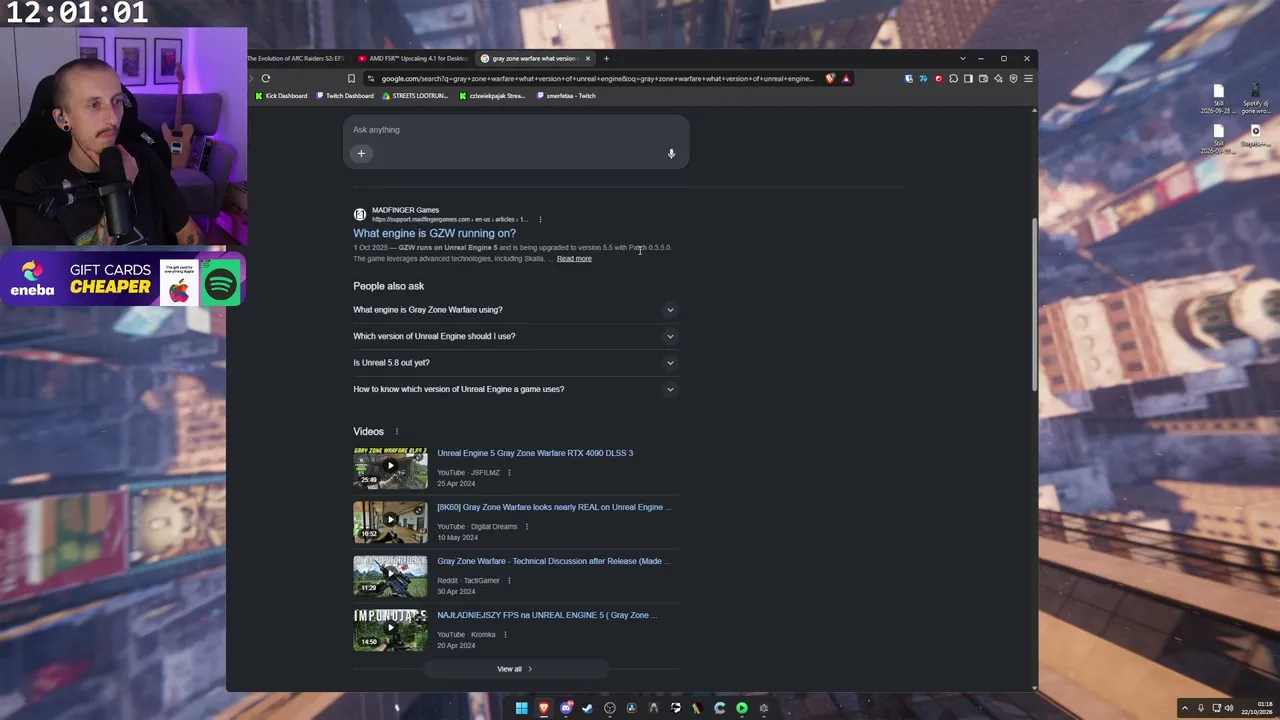Open Discord from the taskbar
Viewport: 1280px width, 720px height.
pos(566,708)
